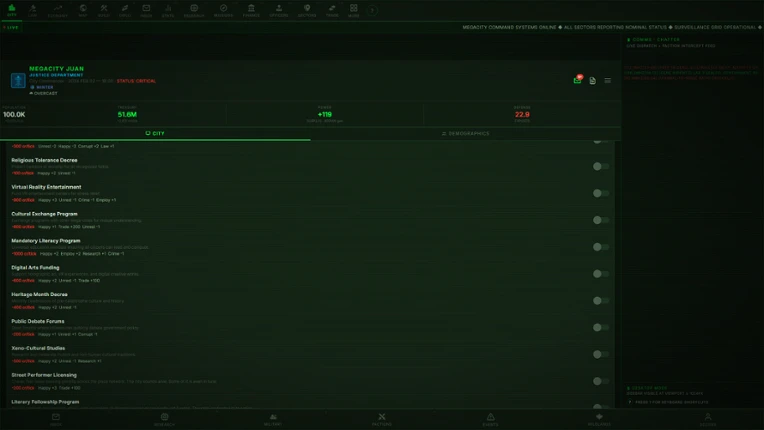Click the help question mark button

point(372,10)
